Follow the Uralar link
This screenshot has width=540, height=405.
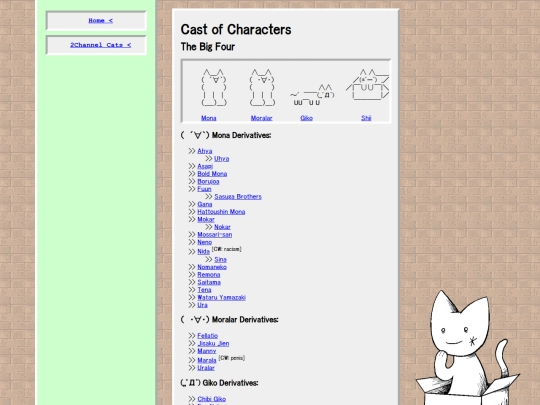pyautogui.click(x=206, y=368)
